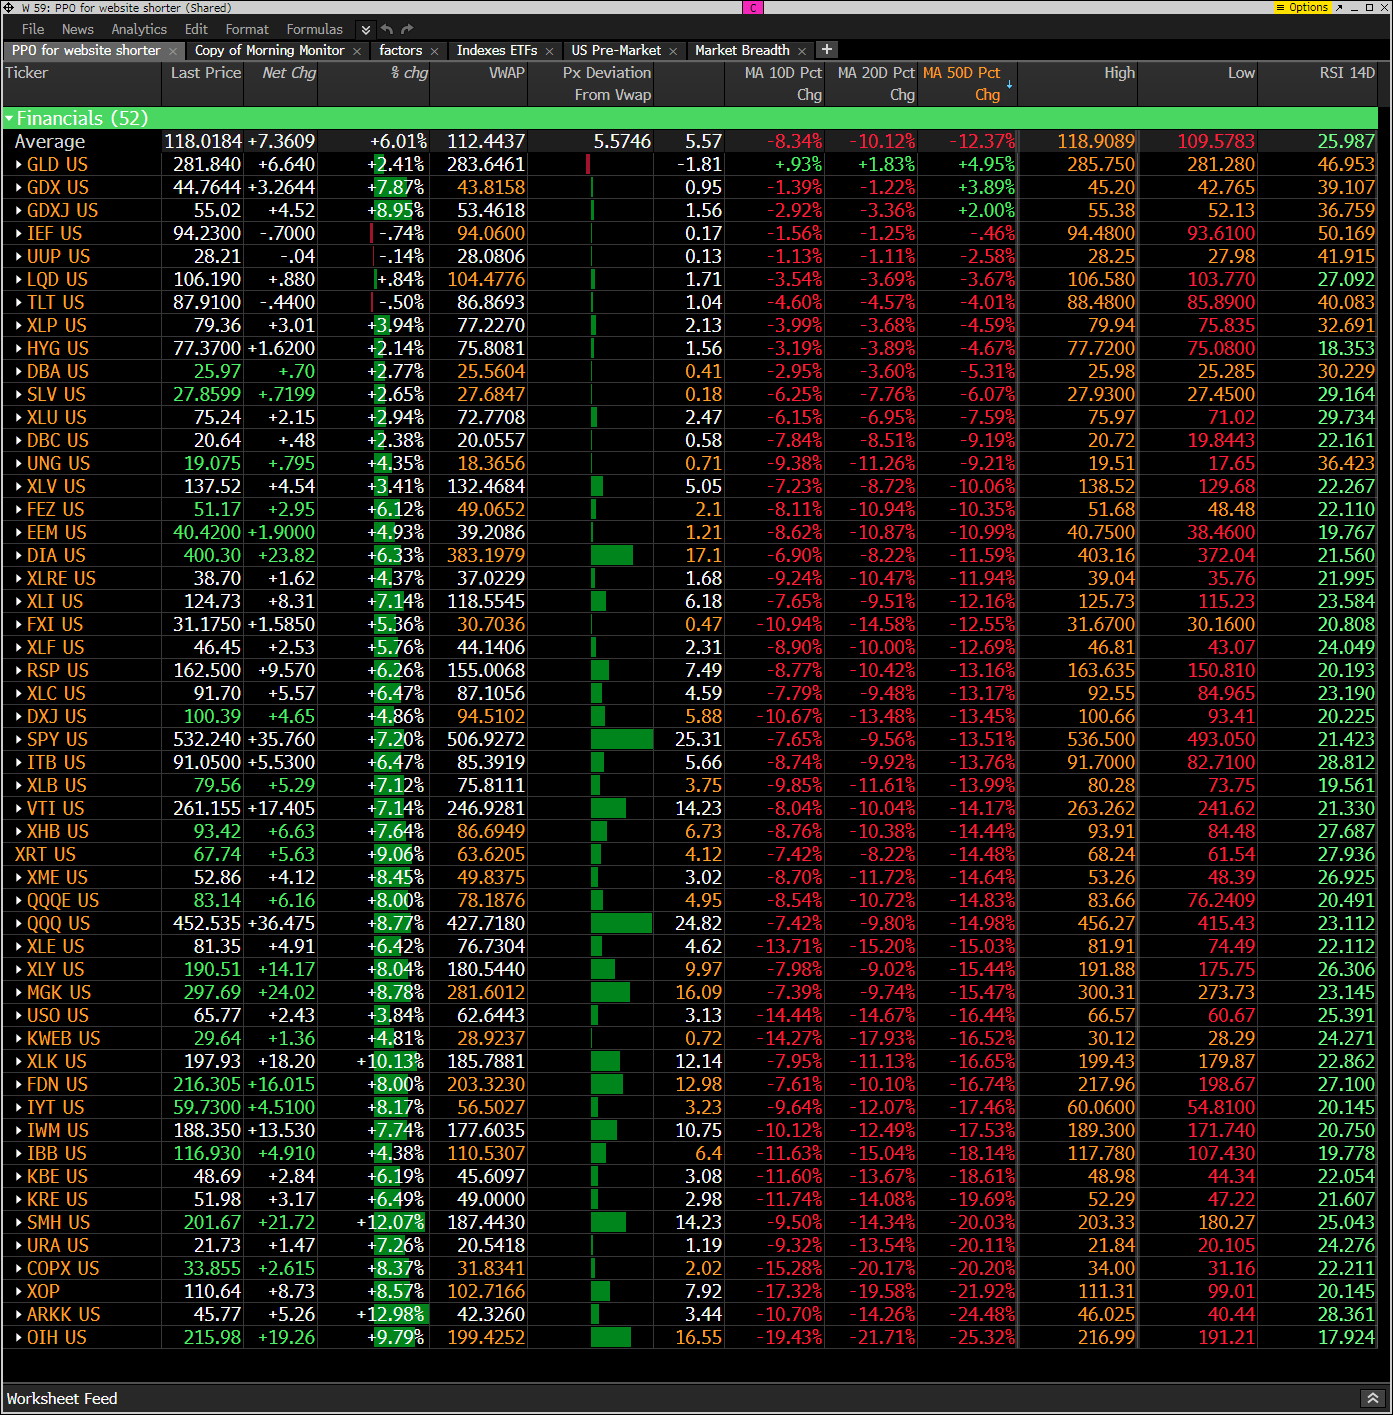Close the US Pre-Market tab
Screen dimensions: 1393x1415
673,51
